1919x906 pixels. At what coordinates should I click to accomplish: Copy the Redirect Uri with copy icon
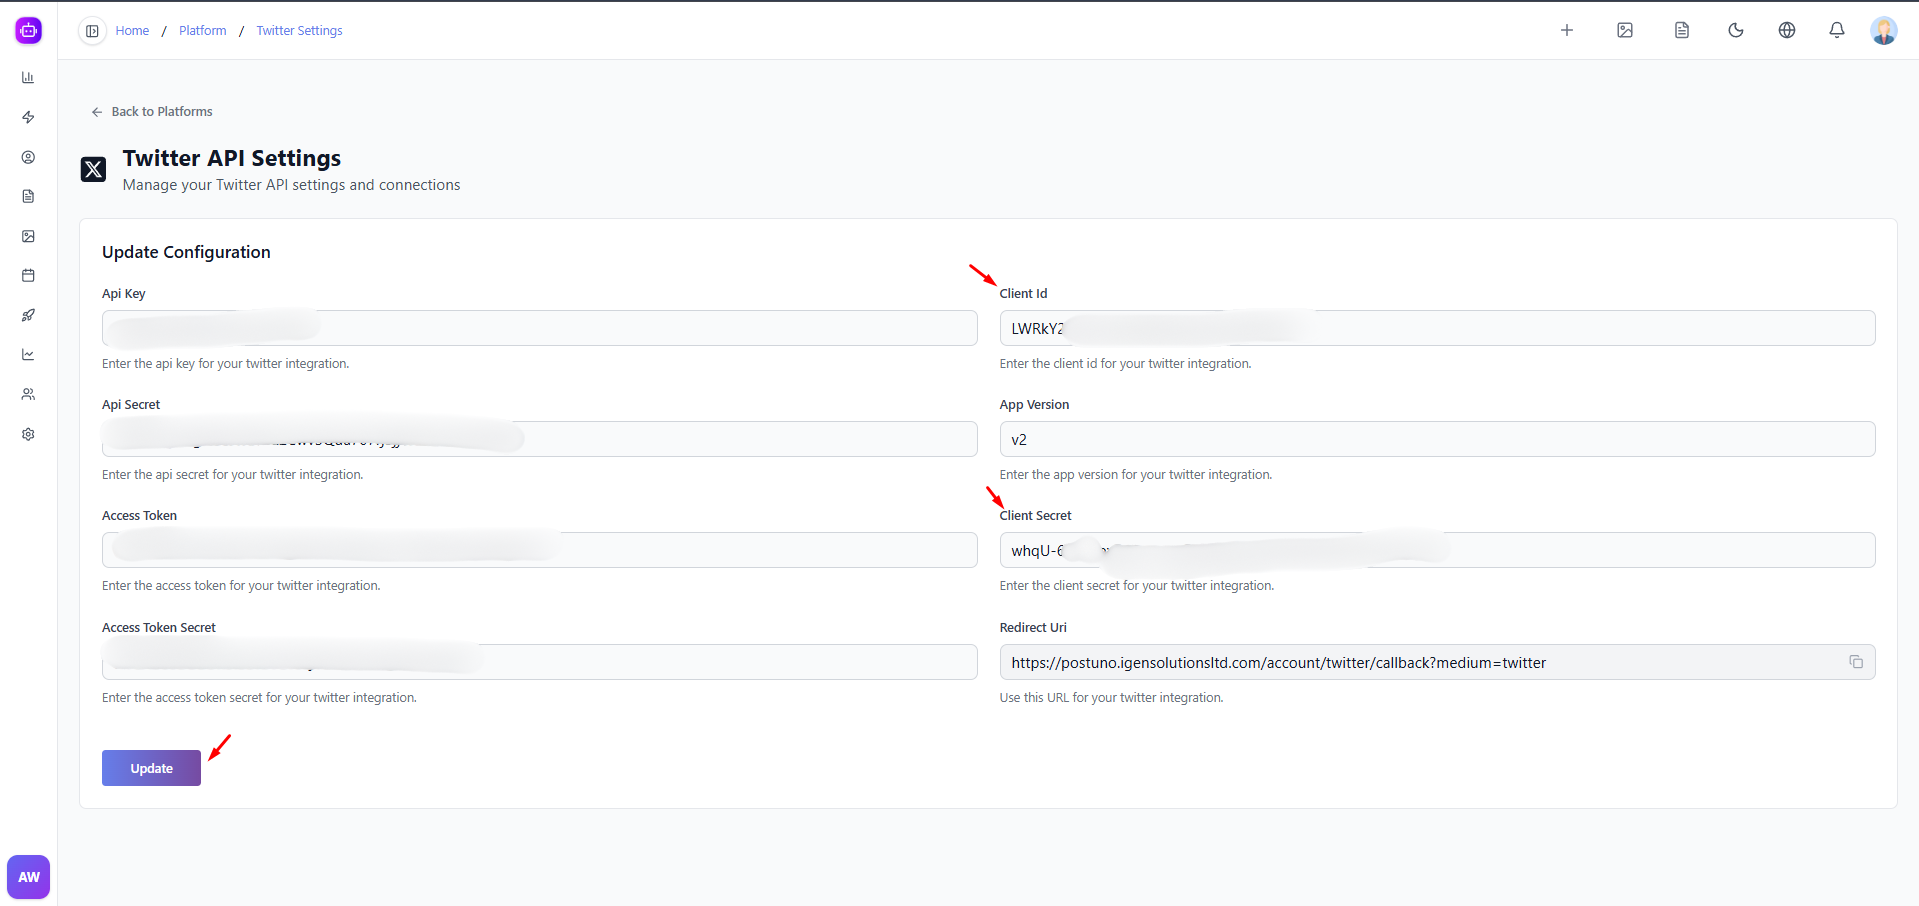pyautogui.click(x=1855, y=662)
